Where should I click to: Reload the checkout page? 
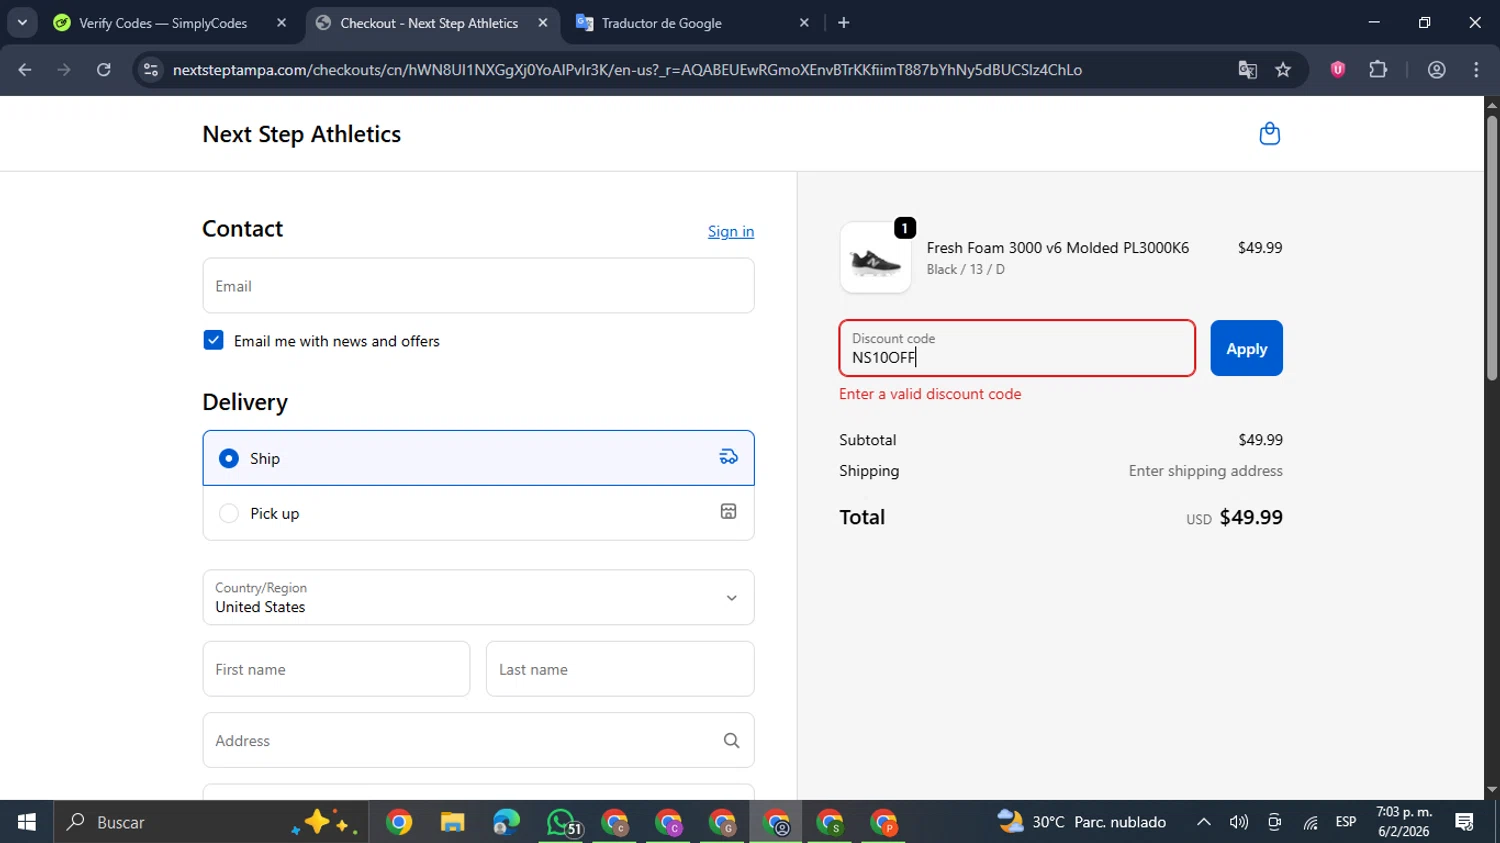(x=104, y=70)
